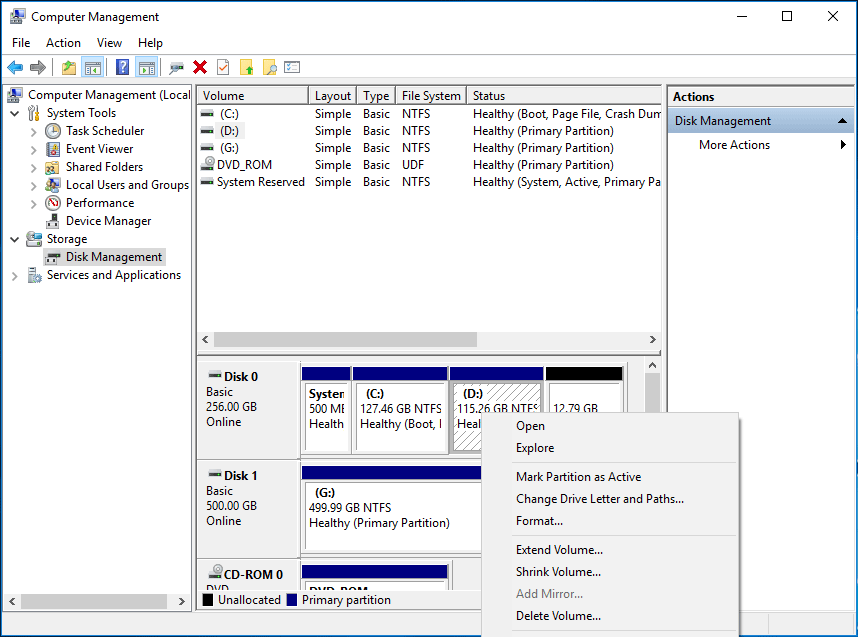Collapse the System Tools tree node
Screen dimensions: 858x637
15,114
